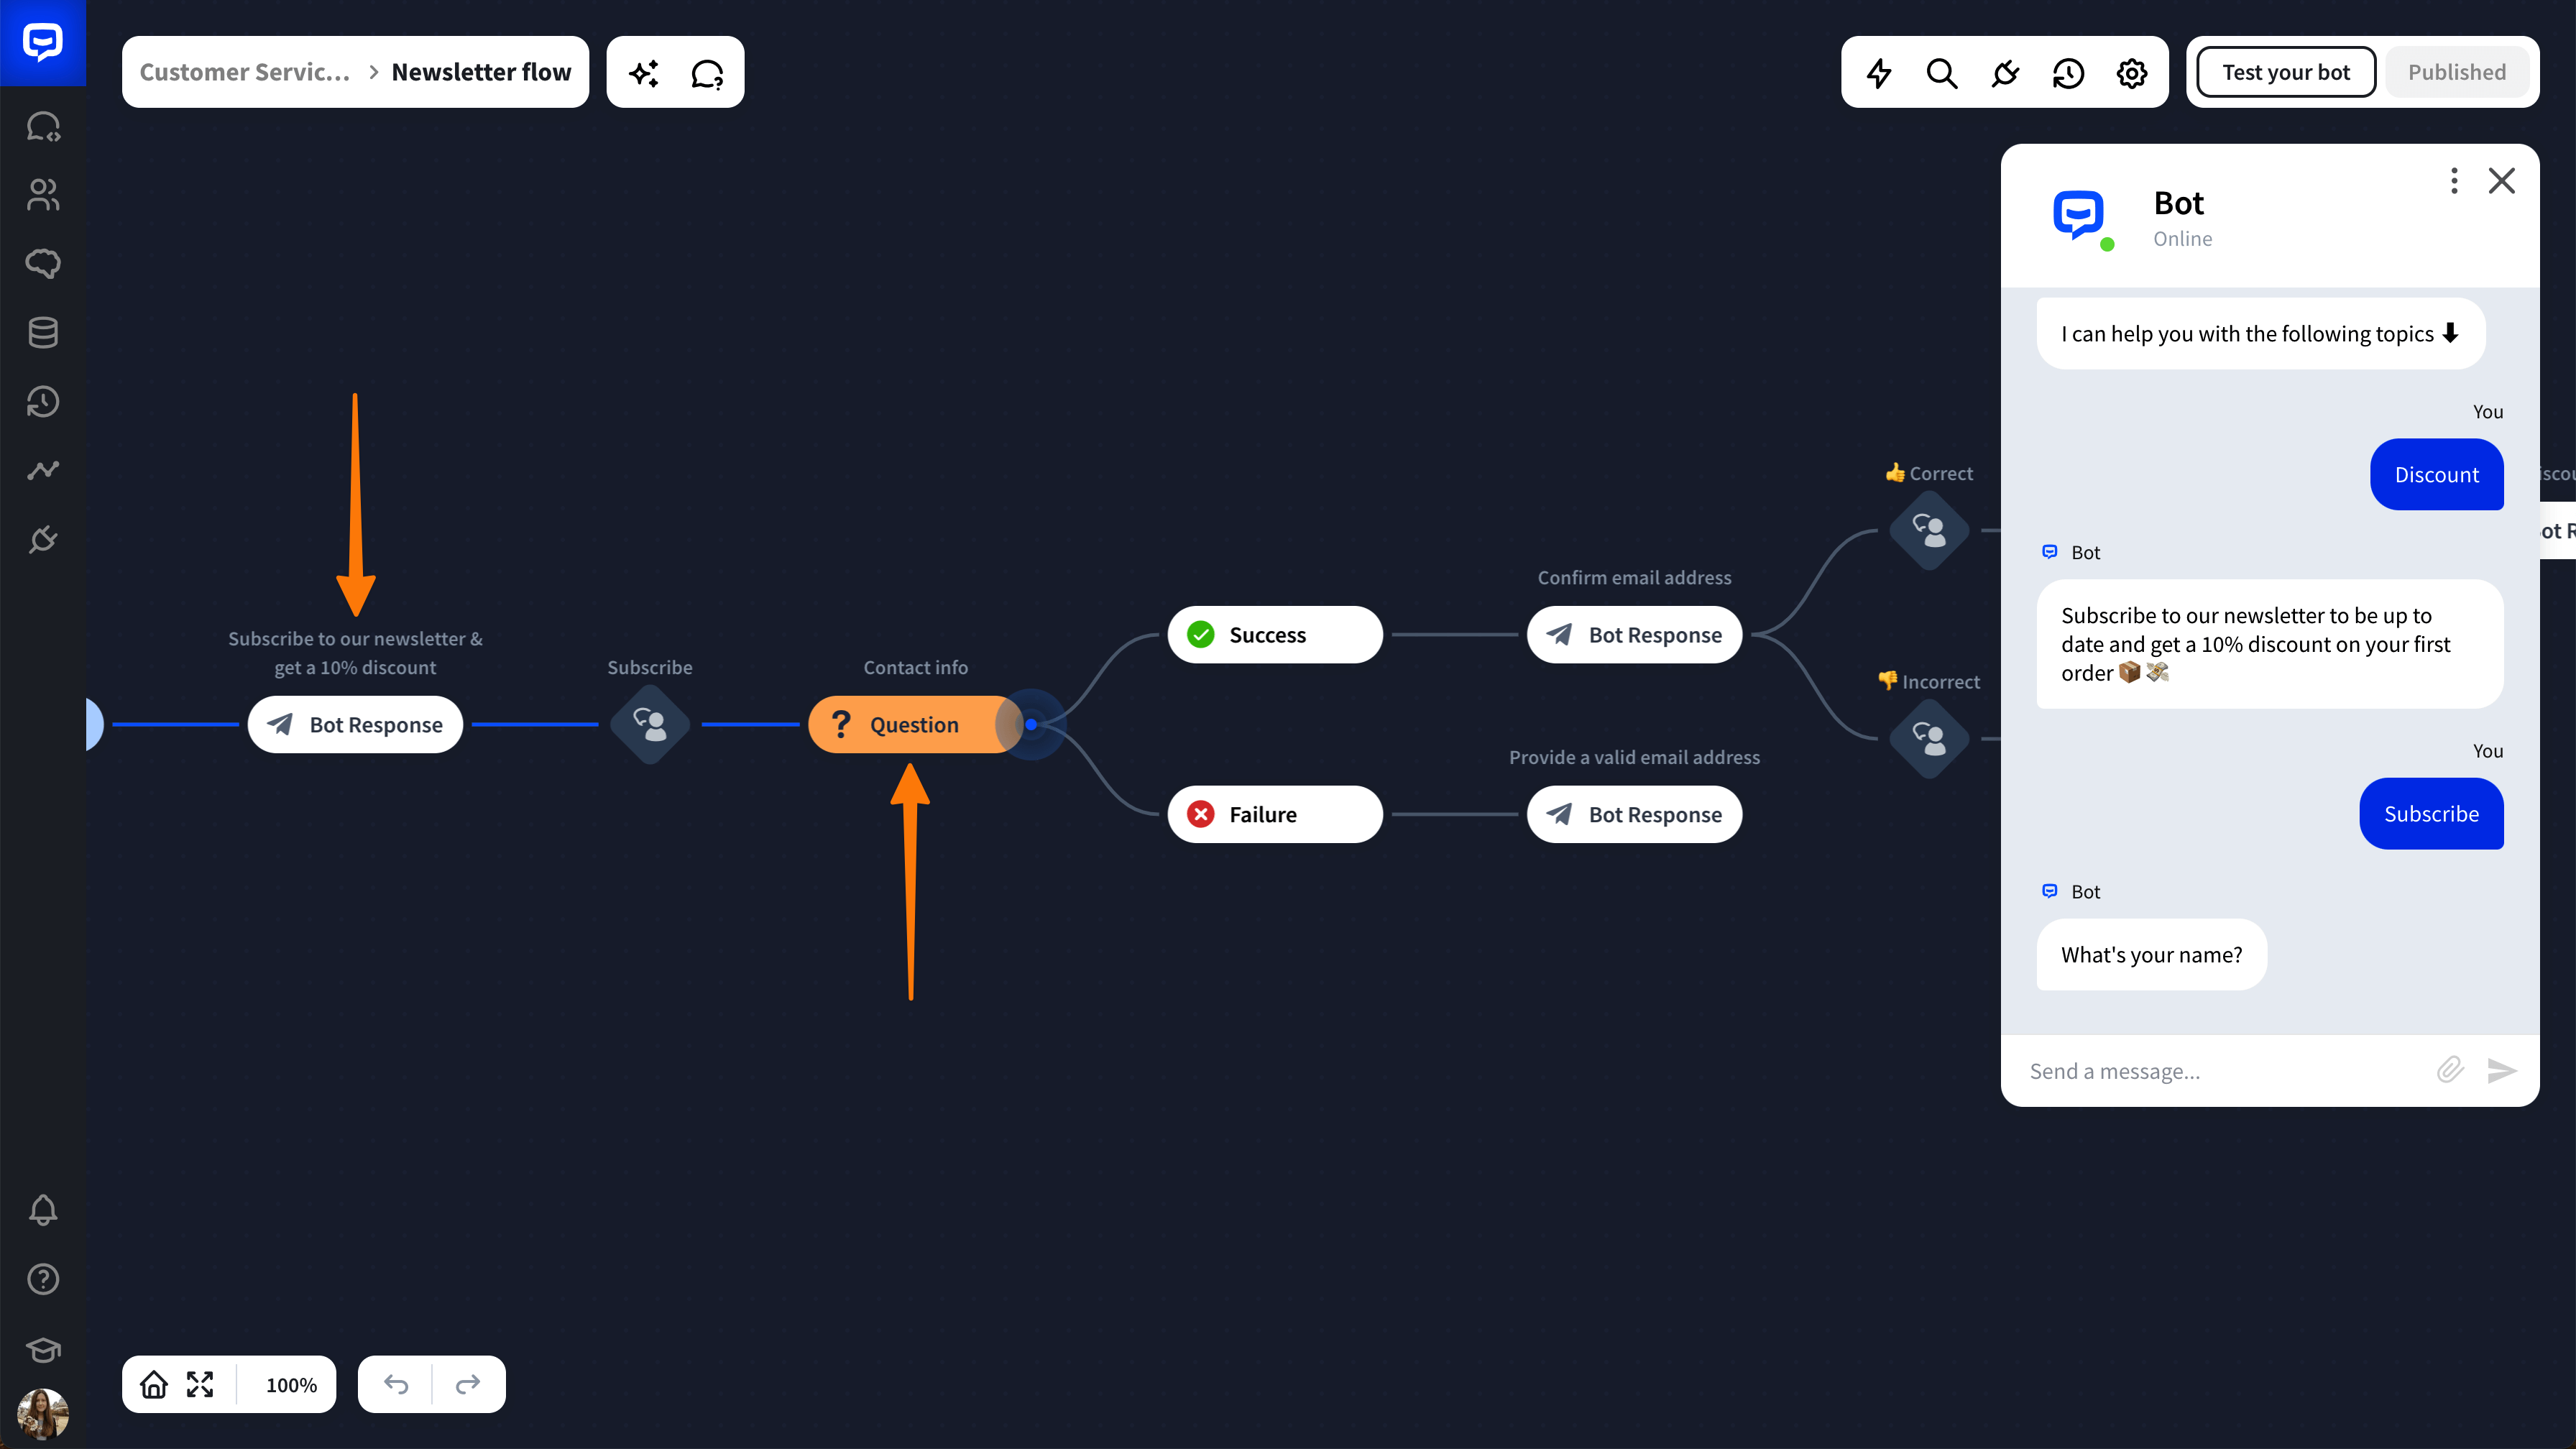Open the chat widget three-dot menu
The width and height of the screenshot is (2576, 1449).
coord(2454,181)
